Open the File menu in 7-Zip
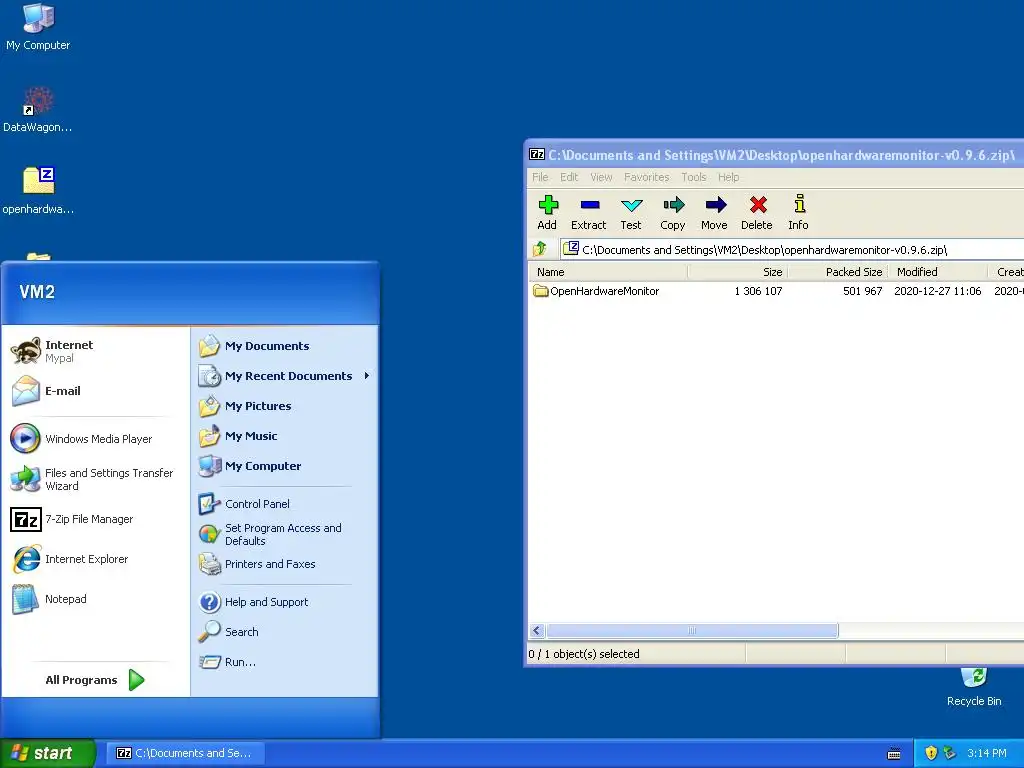Image resolution: width=1024 pixels, height=768 pixels. tap(540, 177)
